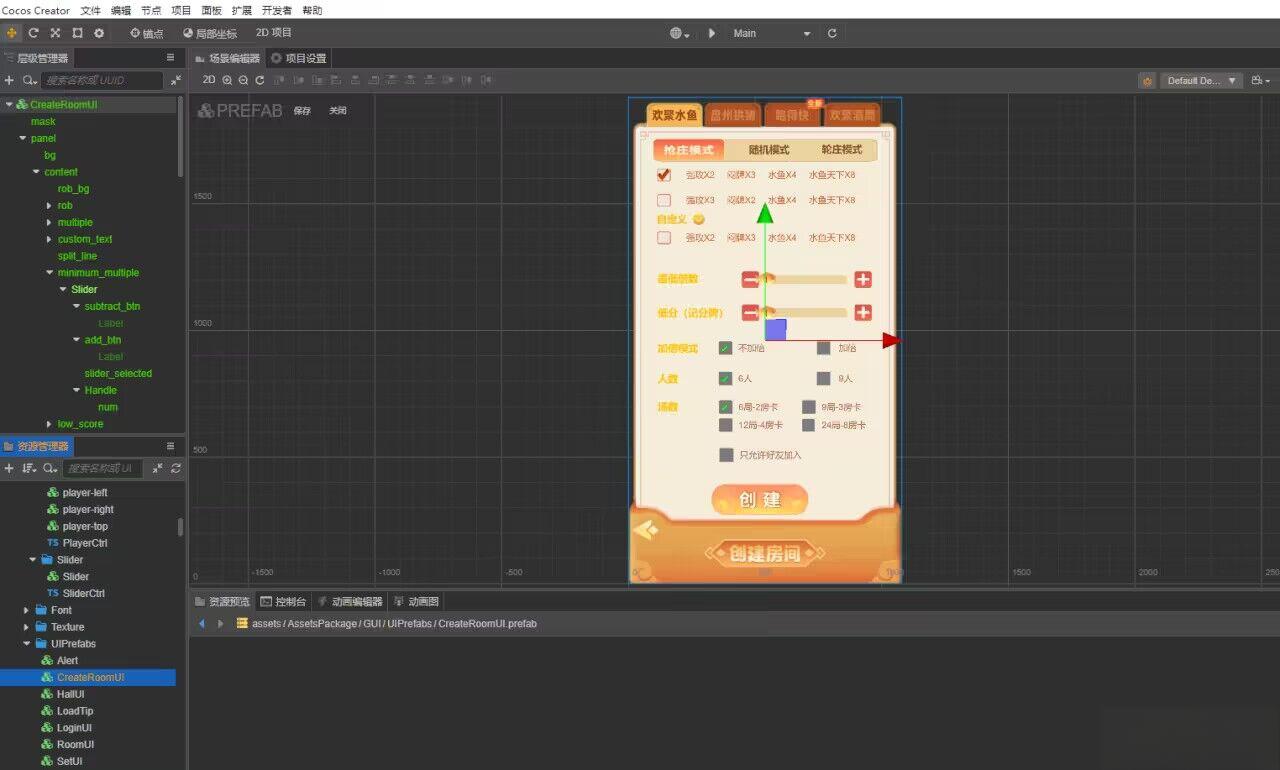
Task: Select the move transform tool
Action: coord(11,33)
